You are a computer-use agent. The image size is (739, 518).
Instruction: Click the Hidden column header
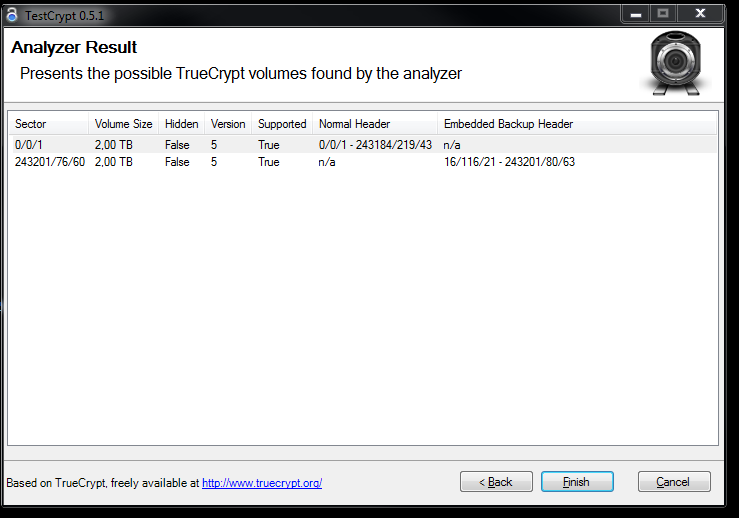181,124
